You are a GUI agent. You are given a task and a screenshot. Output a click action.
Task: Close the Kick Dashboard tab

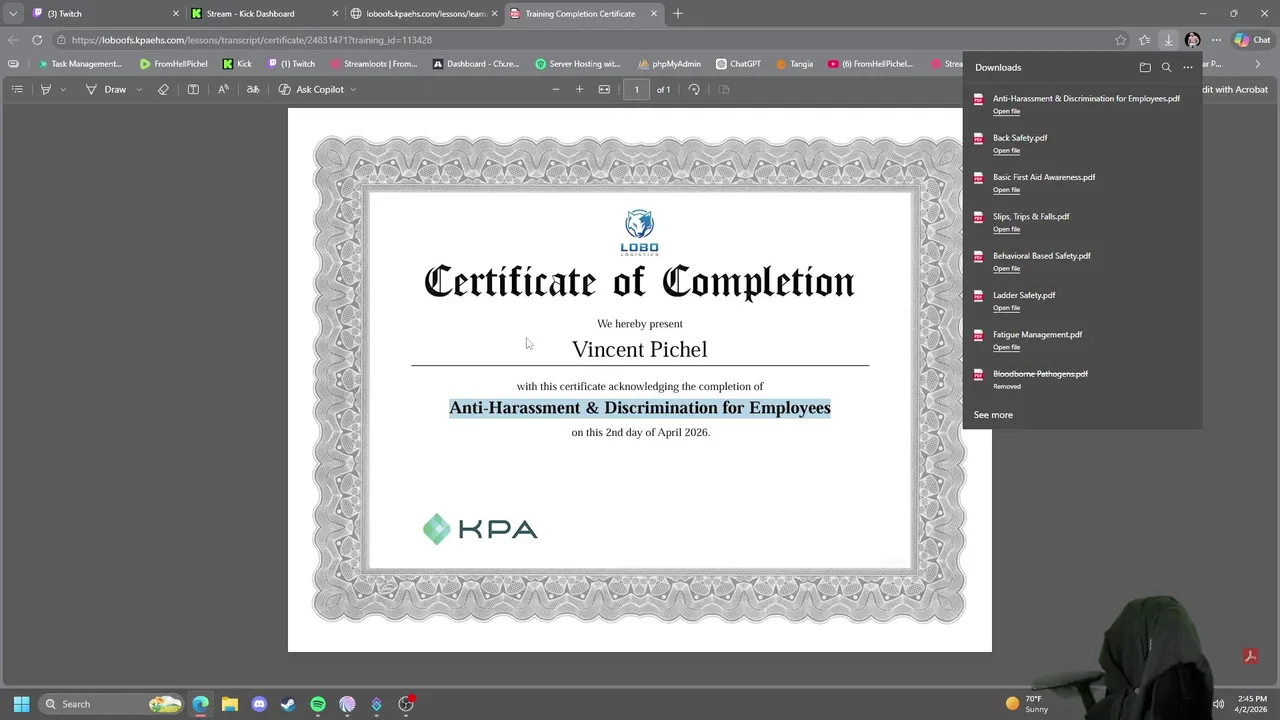(335, 14)
